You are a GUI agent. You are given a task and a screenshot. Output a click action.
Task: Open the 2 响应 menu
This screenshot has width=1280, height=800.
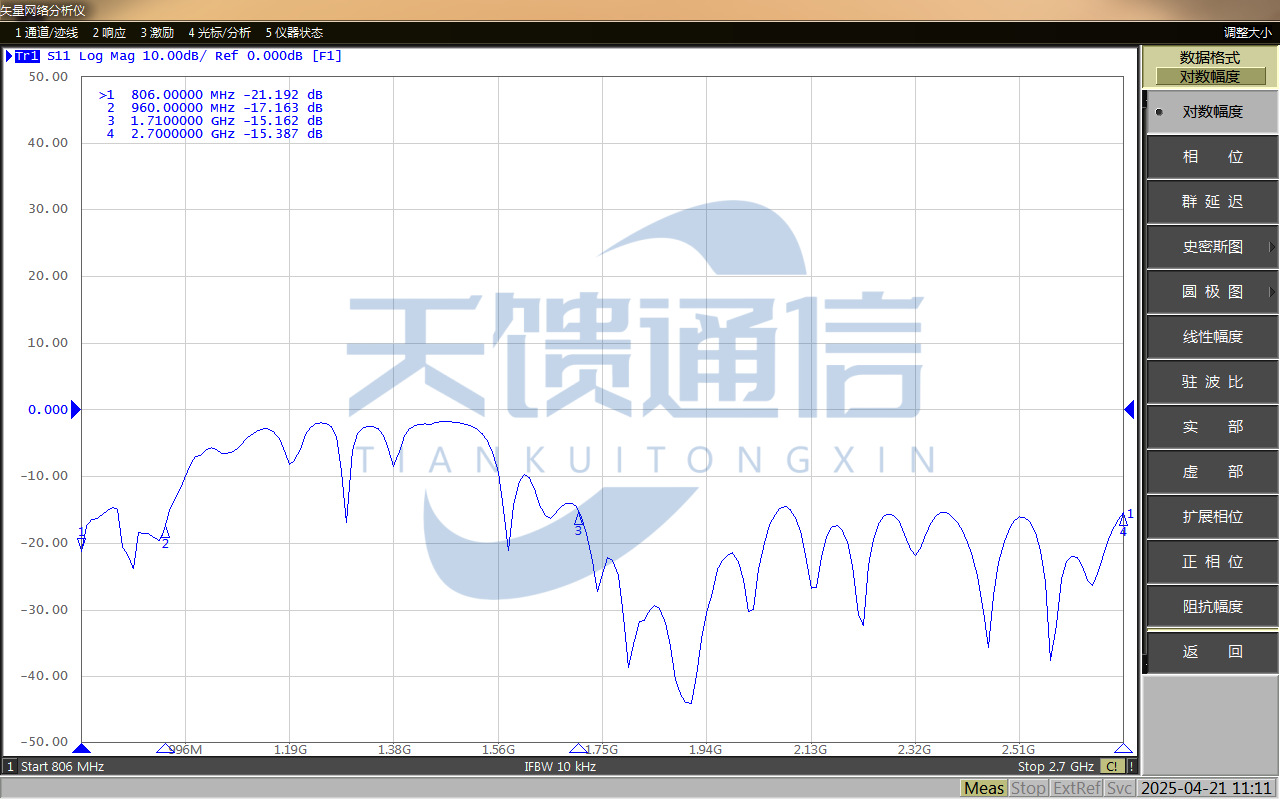[x=109, y=33]
